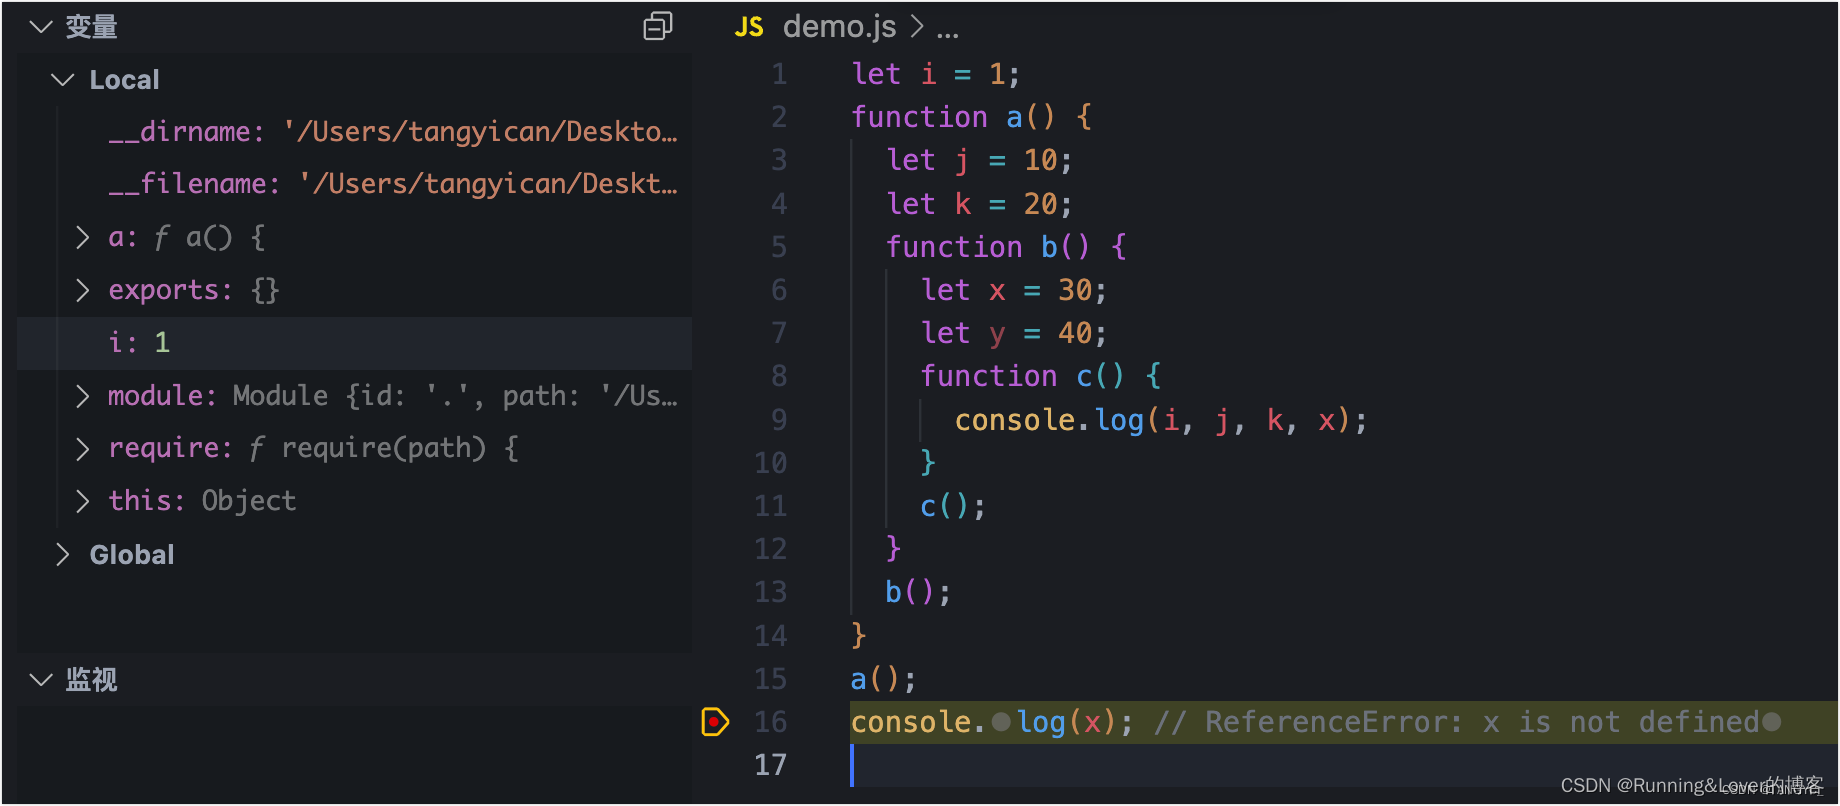The height and width of the screenshot is (806, 1840).
Task: Expand the a: f a() variable
Action: coord(83,237)
